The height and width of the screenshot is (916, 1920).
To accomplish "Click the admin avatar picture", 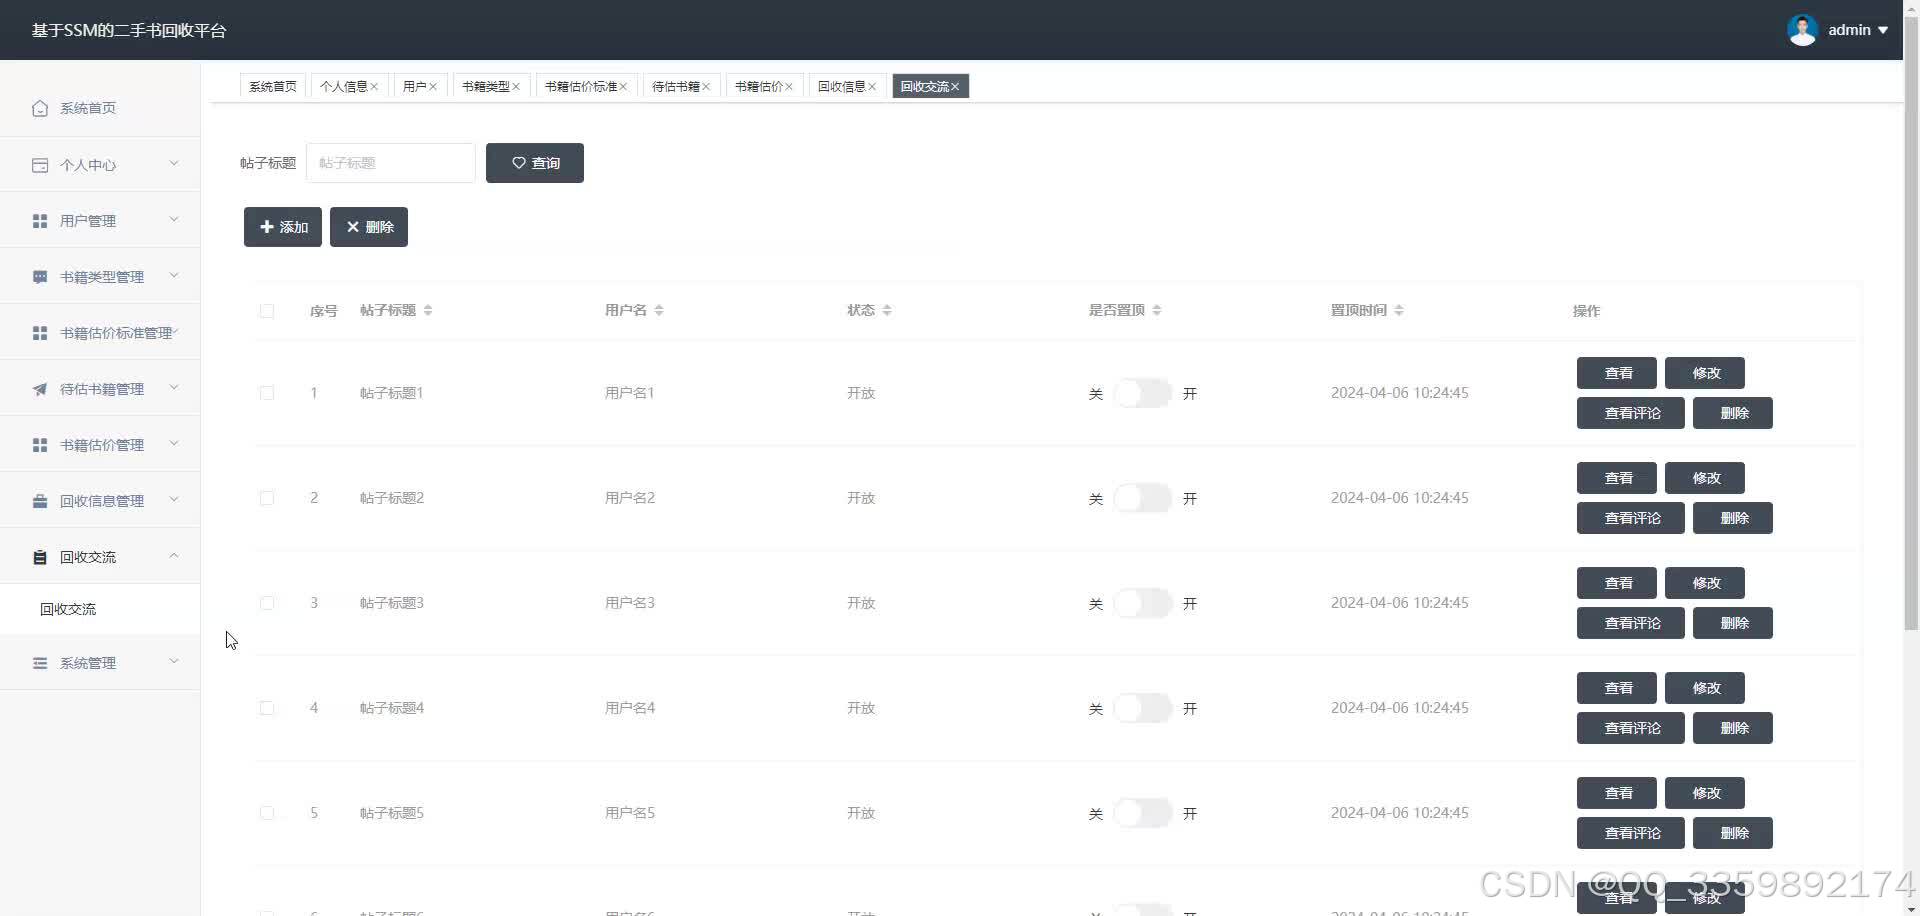I will click(x=1802, y=30).
